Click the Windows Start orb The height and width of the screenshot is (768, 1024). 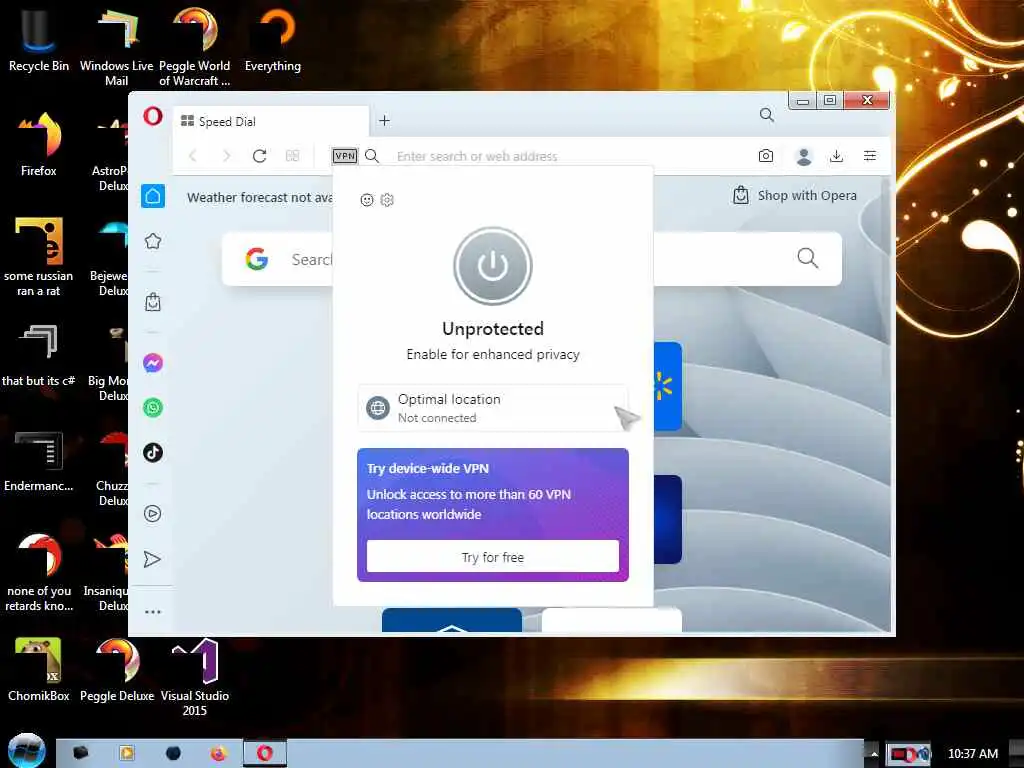(26, 750)
